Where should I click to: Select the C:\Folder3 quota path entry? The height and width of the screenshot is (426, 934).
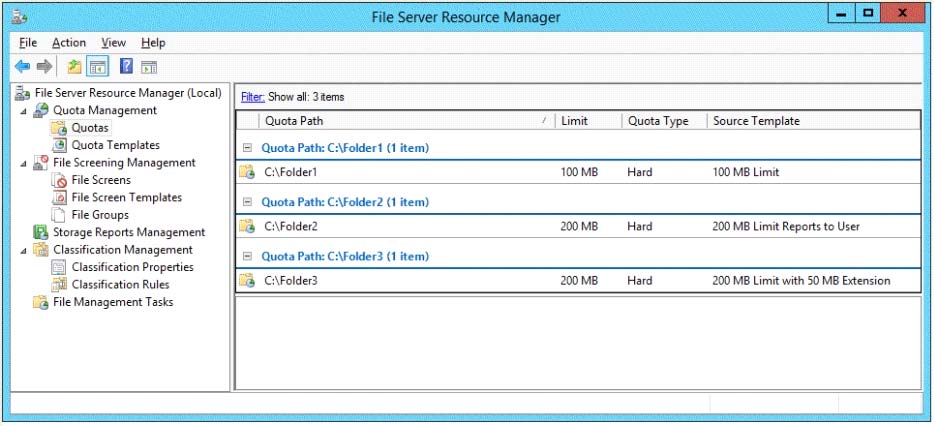pos(291,281)
